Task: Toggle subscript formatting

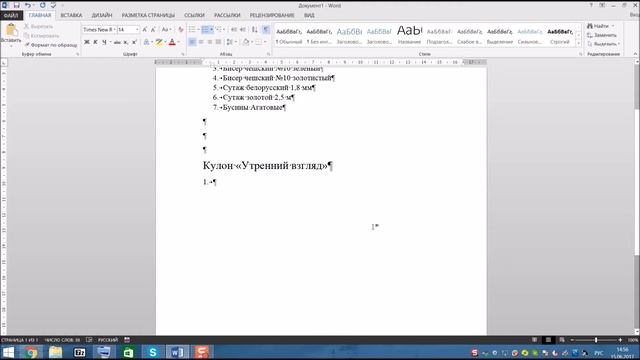Action: point(126,42)
